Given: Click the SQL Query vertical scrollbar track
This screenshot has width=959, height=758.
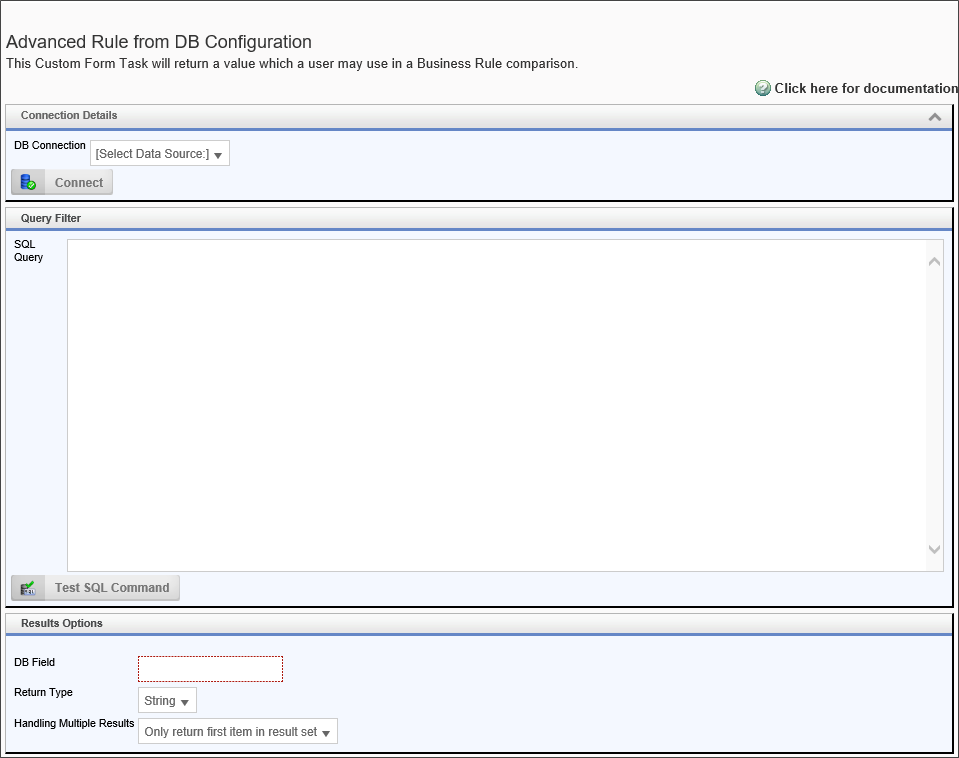Looking at the screenshot, I should 934,405.
